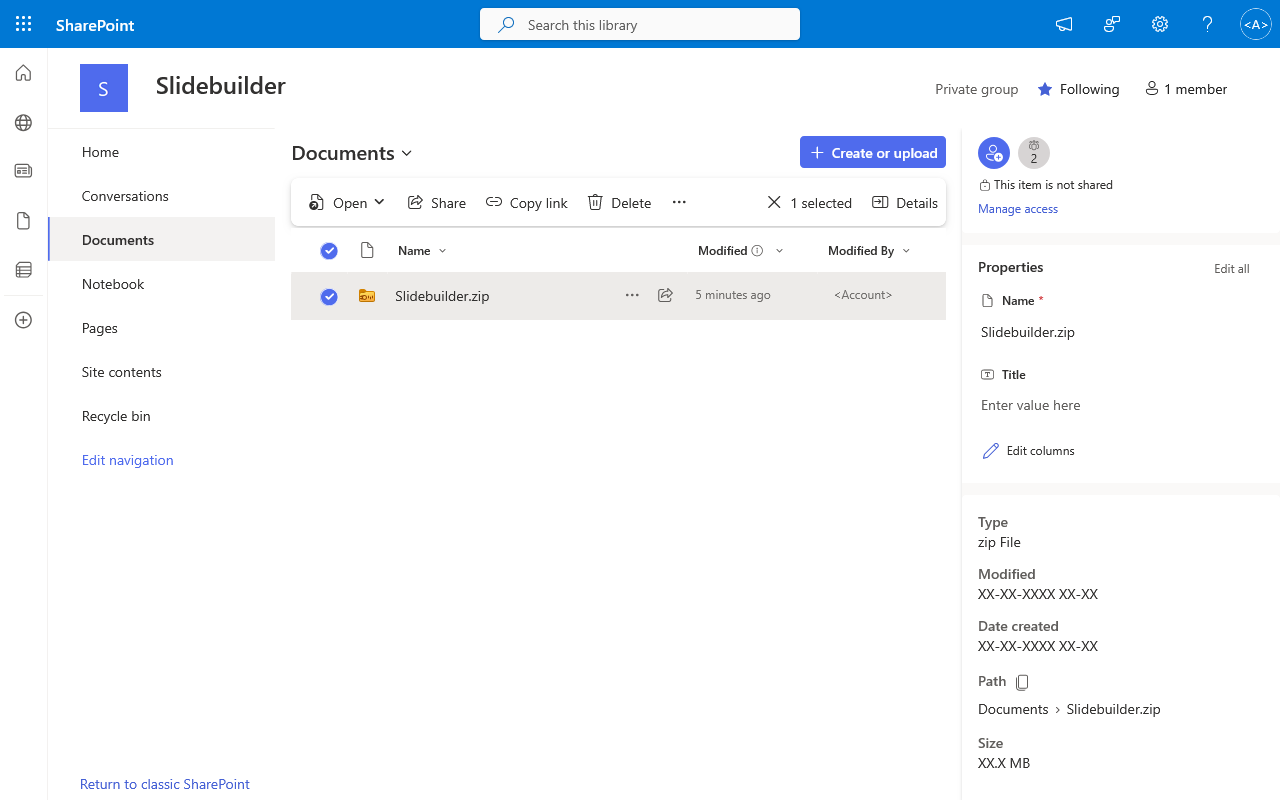Open the Name column sort dropdown
This screenshot has width=1280, height=800.
click(x=443, y=251)
